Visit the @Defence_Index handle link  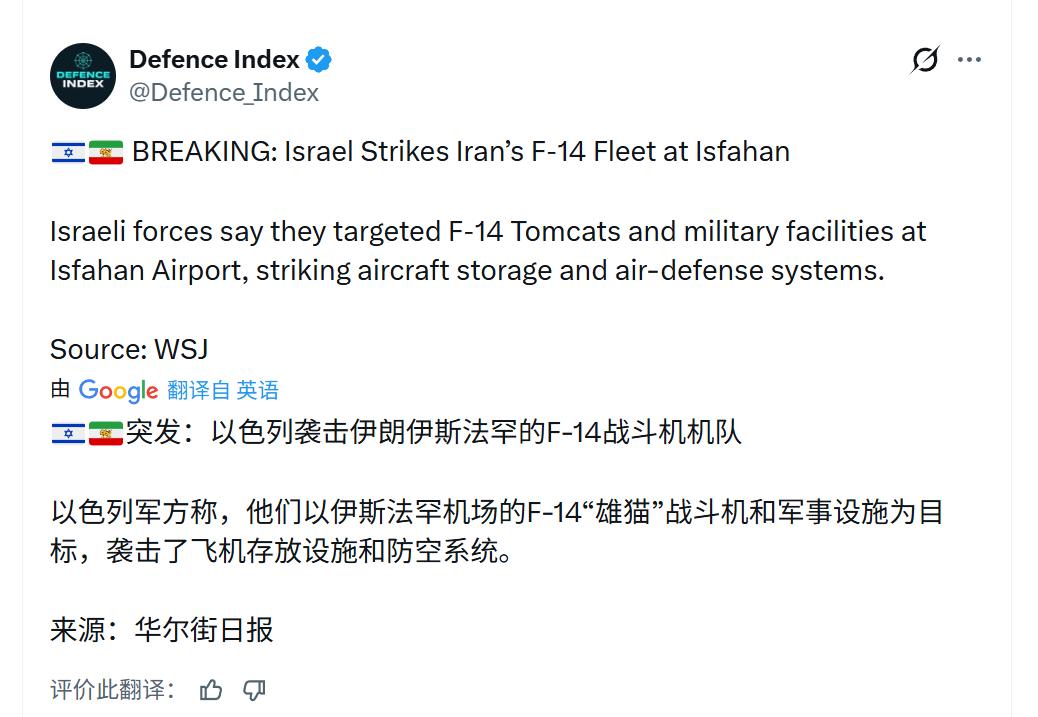(224, 93)
